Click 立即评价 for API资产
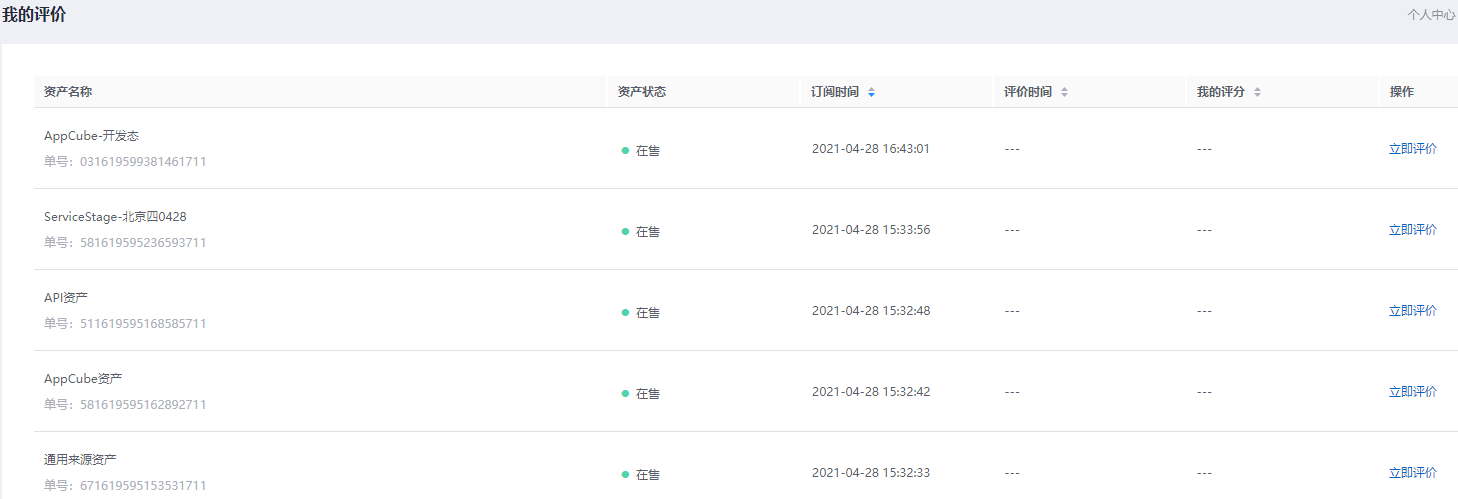This screenshot has width=1458, height=499. pos(1413,311)
